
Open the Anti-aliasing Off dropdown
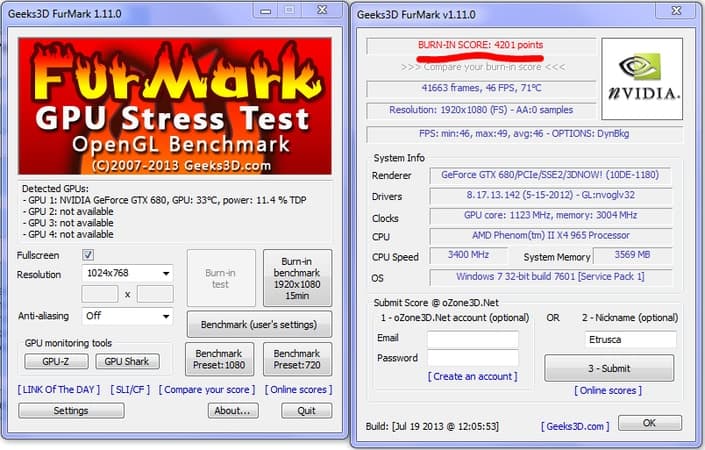tap(128, 316)
